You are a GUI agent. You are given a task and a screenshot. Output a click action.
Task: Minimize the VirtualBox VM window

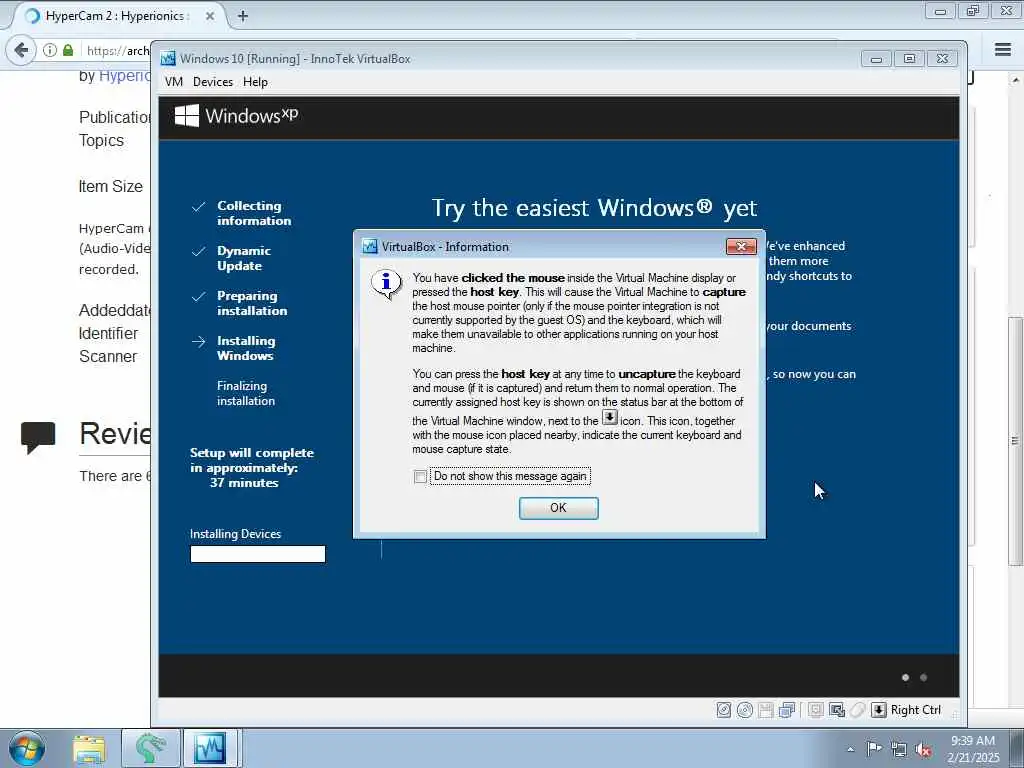(x=876, y=59)
